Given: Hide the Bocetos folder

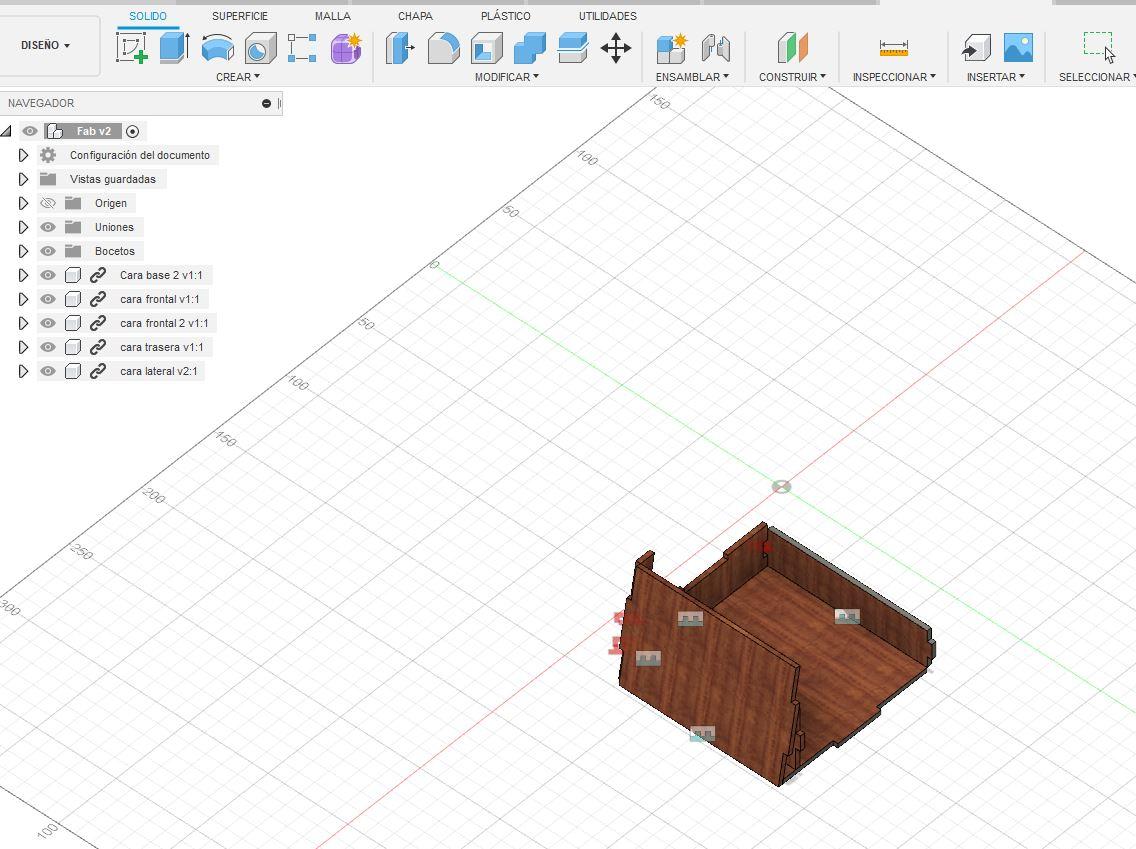Looking at the screenshot, I should point(48,251).
